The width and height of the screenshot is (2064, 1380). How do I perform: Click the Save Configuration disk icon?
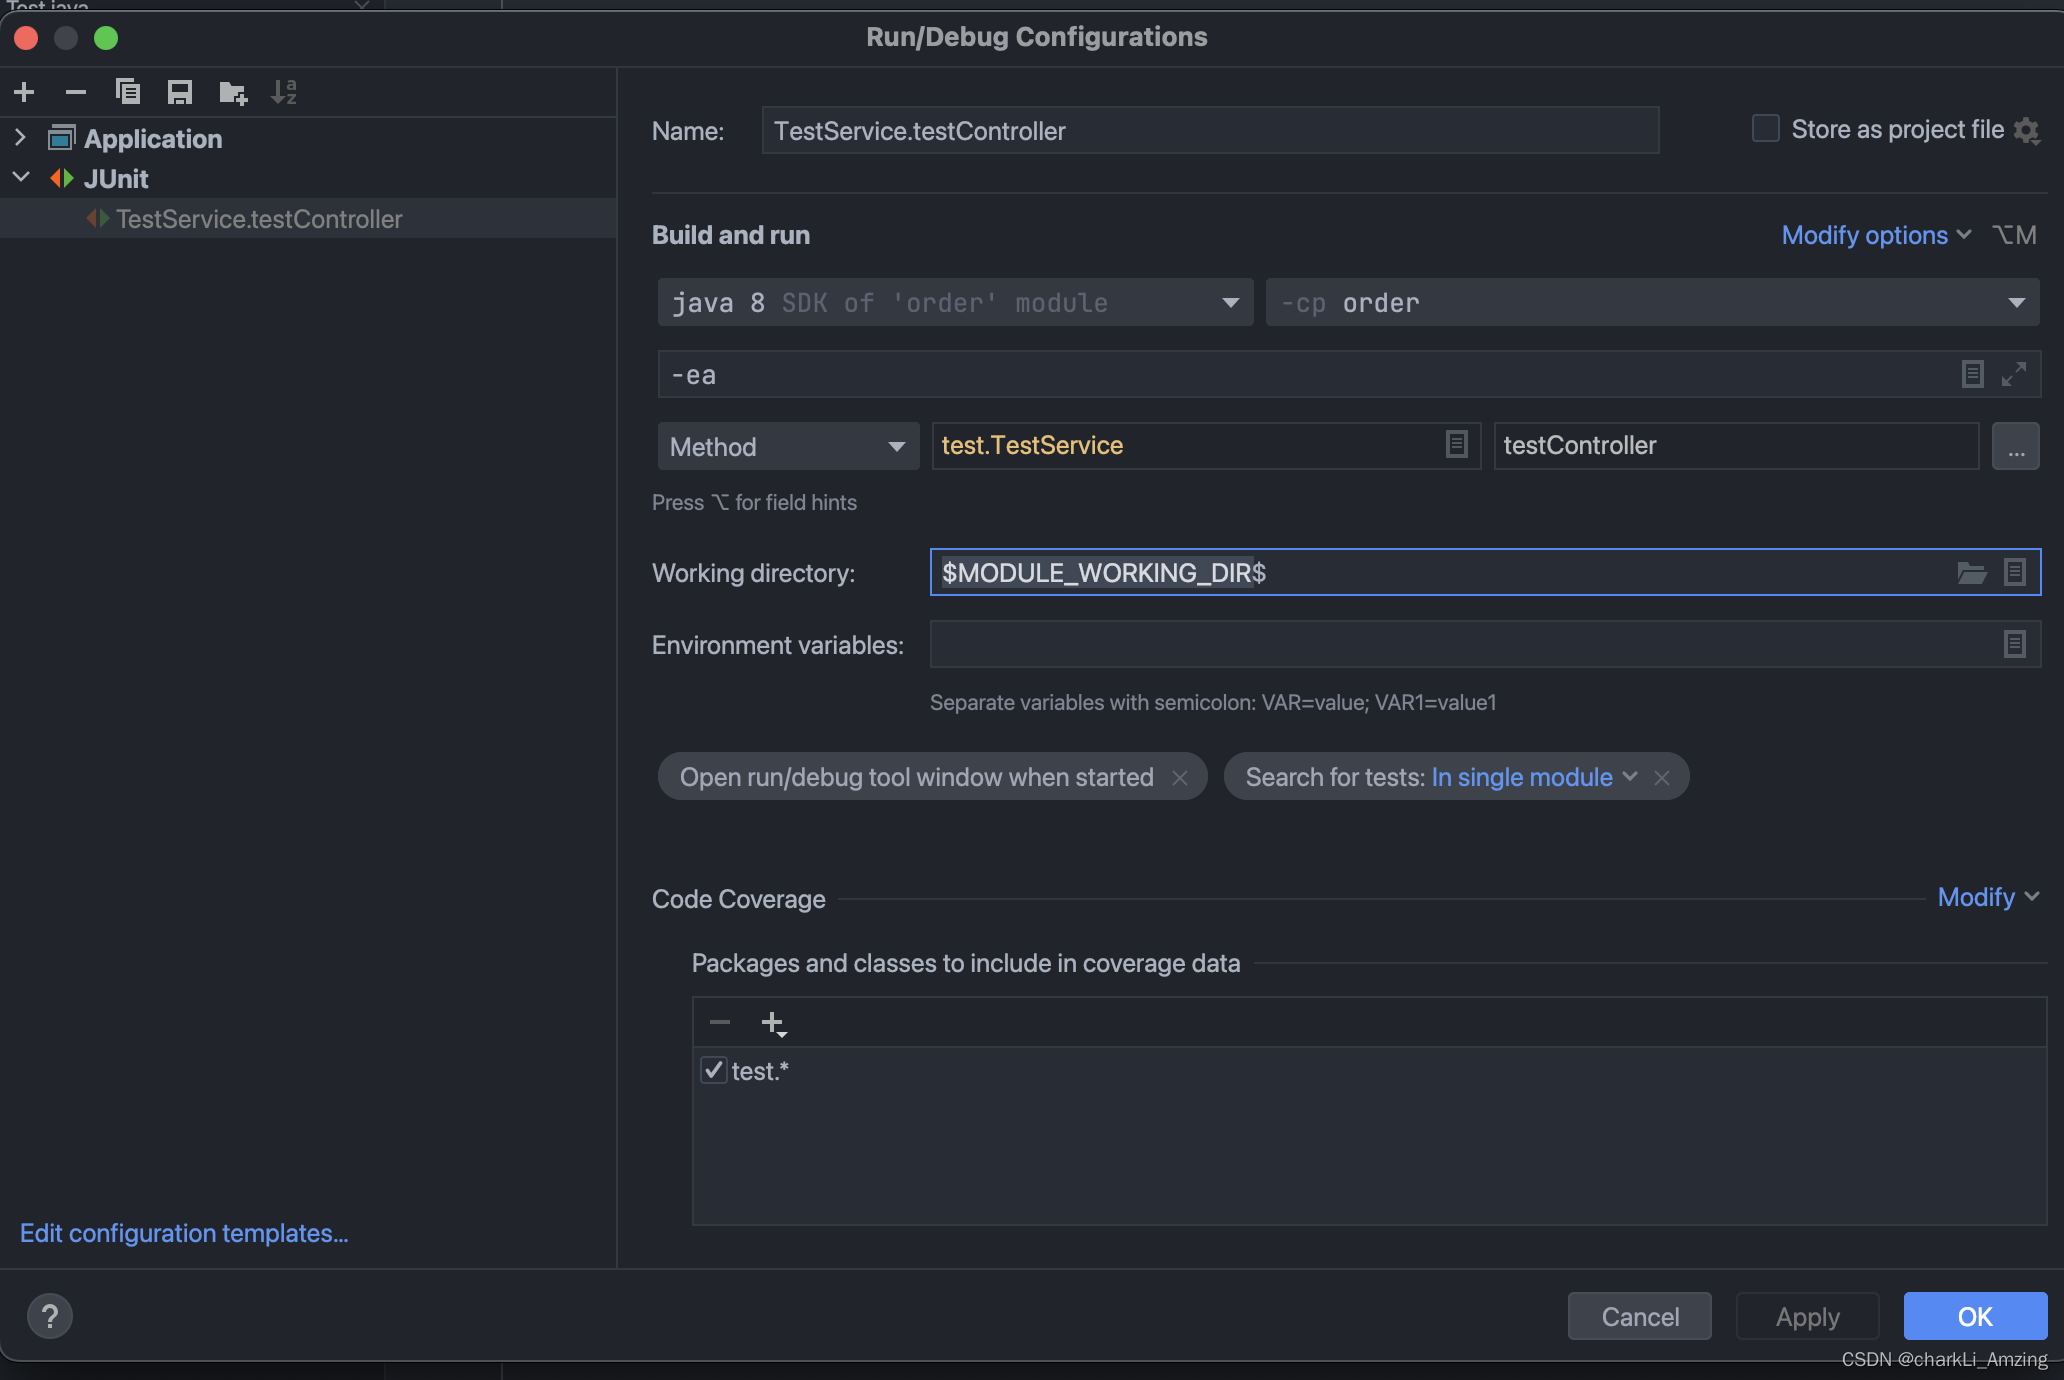click(x=180, y=93)
